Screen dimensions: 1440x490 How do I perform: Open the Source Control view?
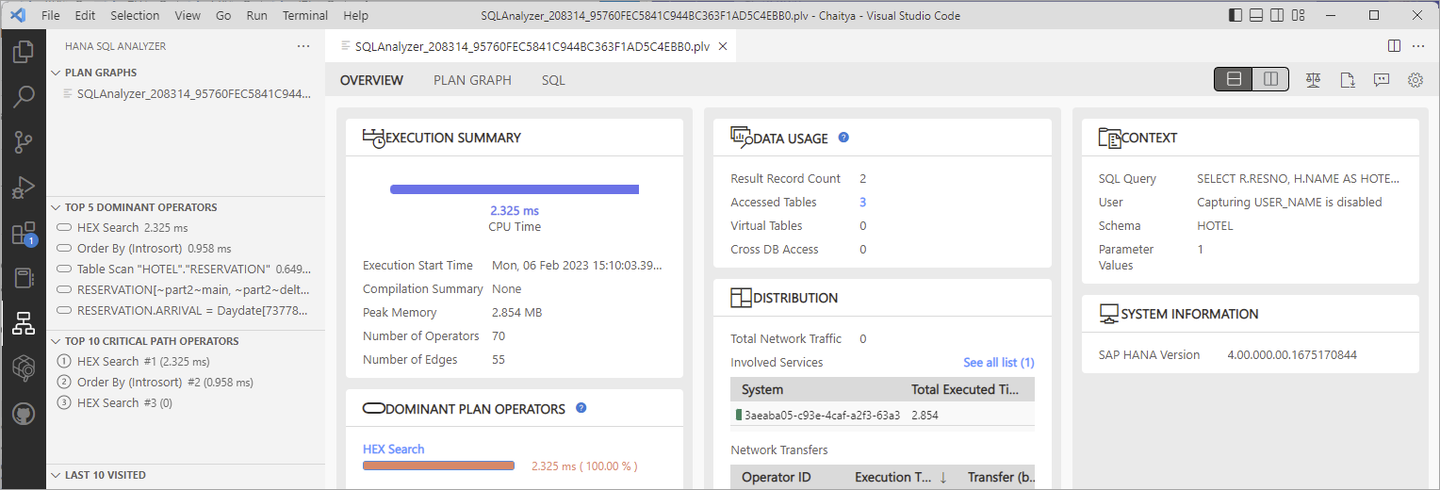tap(23, 142)
